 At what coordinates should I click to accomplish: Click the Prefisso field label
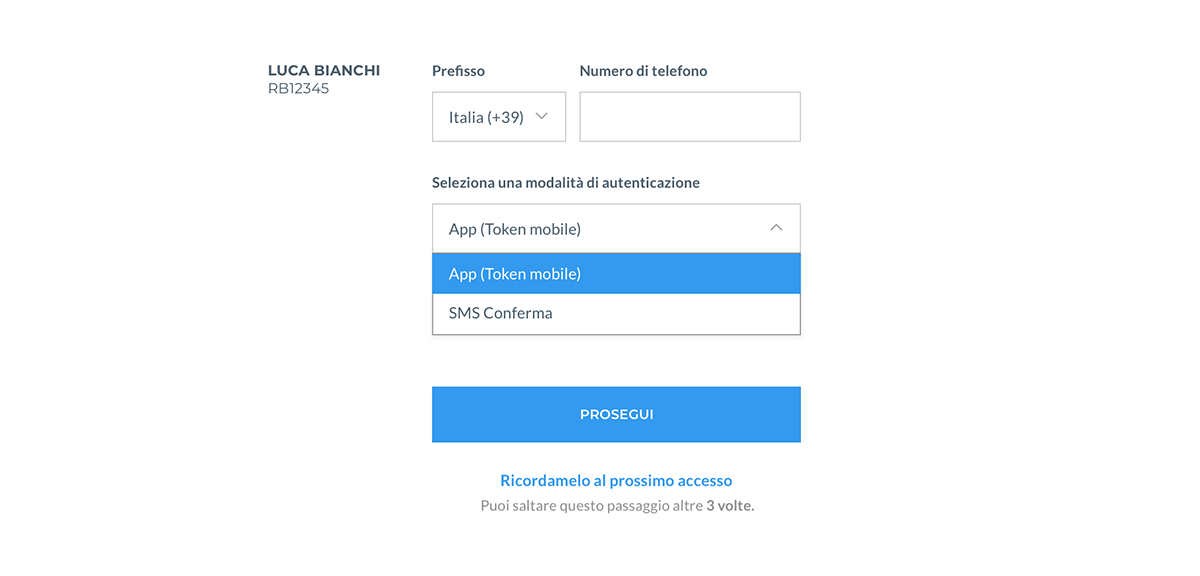(x=458, y=71)
